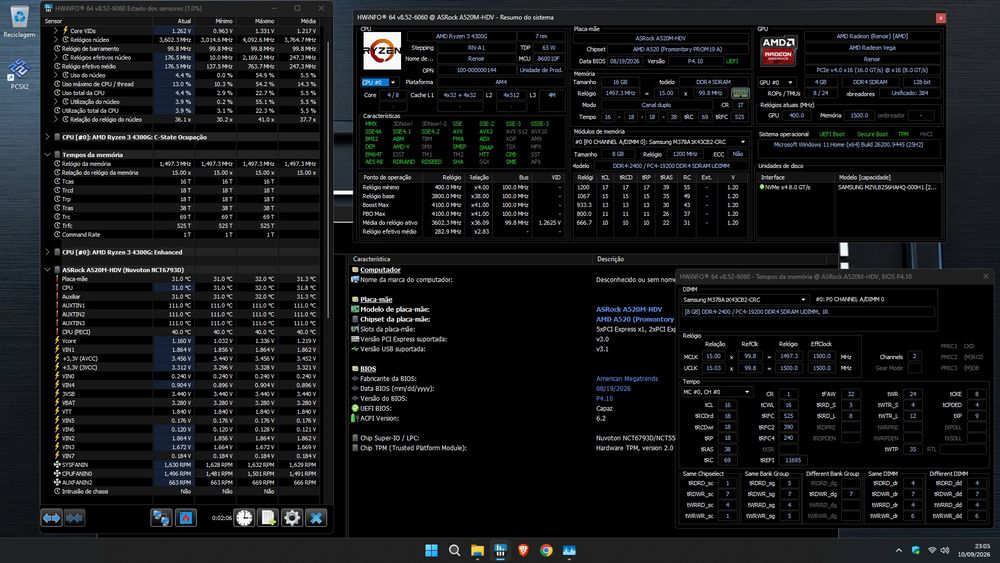Image resolution: width=1000 pixels, height=563 pixels.
Task: Select the Vcore sensor row
Action: pos(180,340)
